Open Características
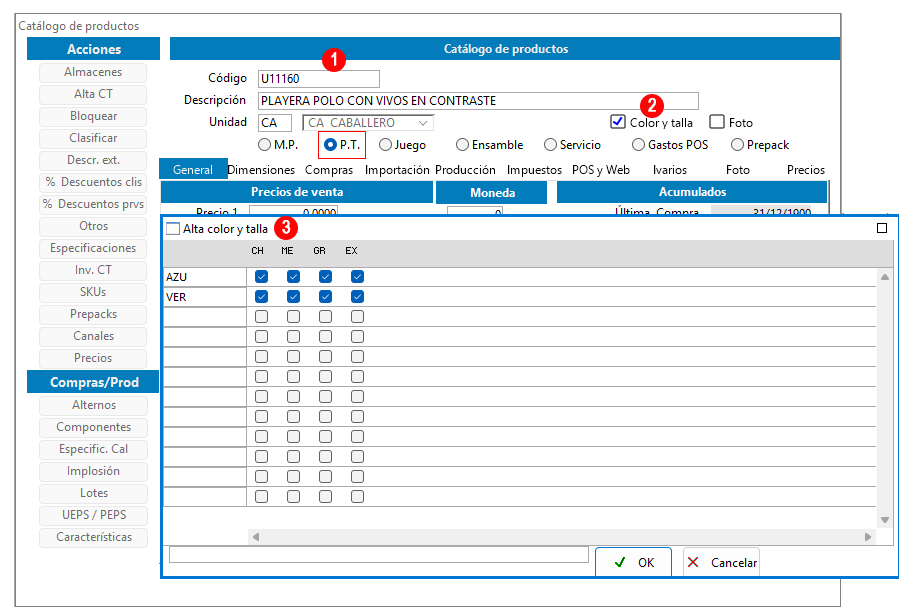 tap(93, 538)
